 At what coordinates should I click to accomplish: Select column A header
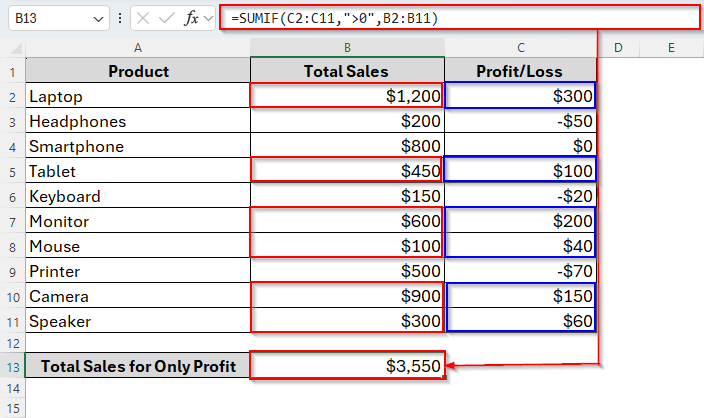138,47
